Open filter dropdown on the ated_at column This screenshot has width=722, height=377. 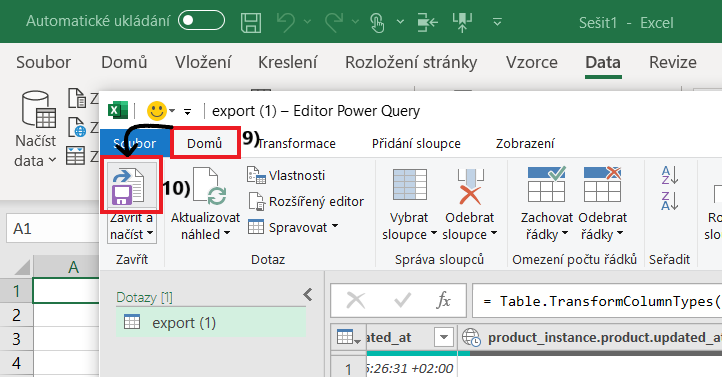pos(444,337)
